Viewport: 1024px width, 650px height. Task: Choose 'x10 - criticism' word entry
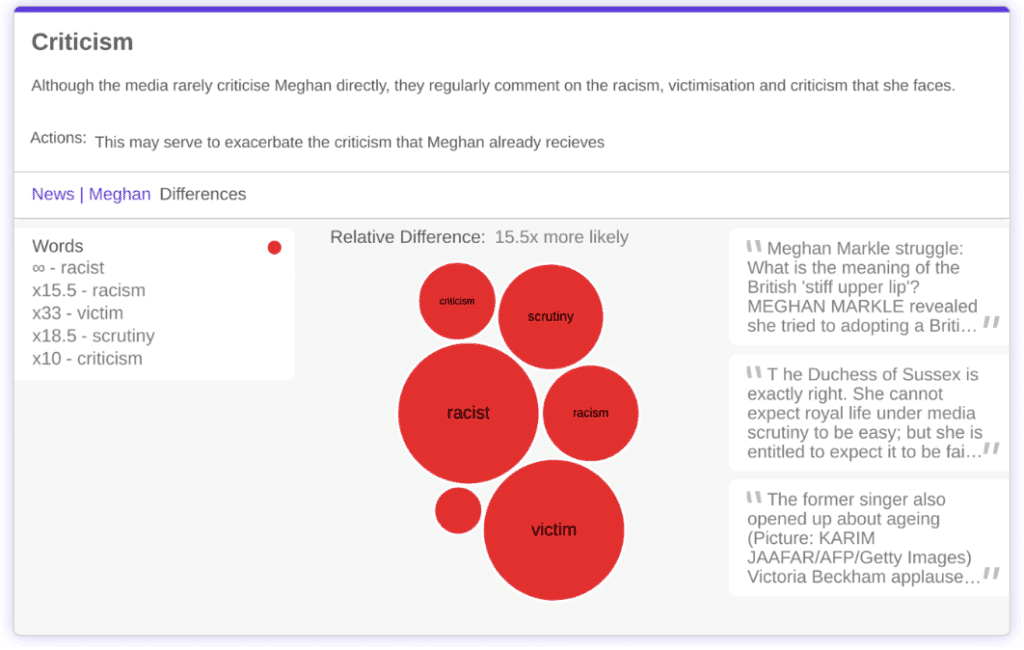(87, 359)
